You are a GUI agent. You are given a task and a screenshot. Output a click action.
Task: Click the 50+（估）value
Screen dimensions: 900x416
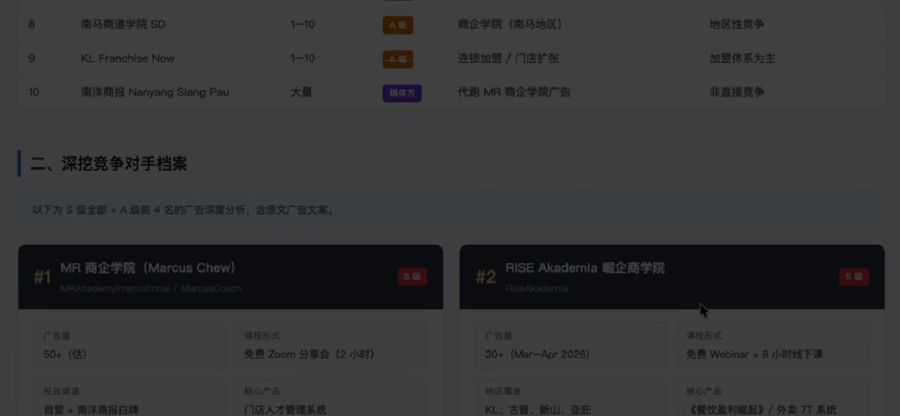(65, 355)
